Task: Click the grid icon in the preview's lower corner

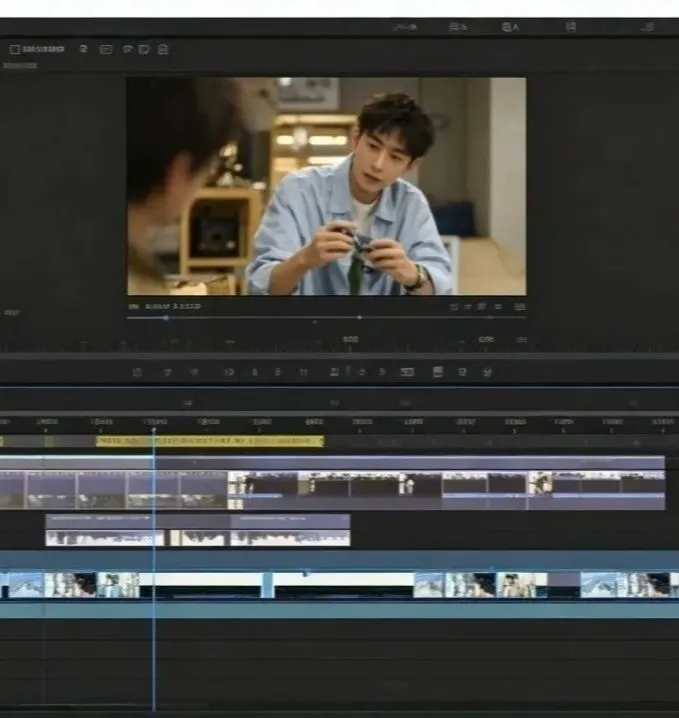Action: (x=520, y=306)
